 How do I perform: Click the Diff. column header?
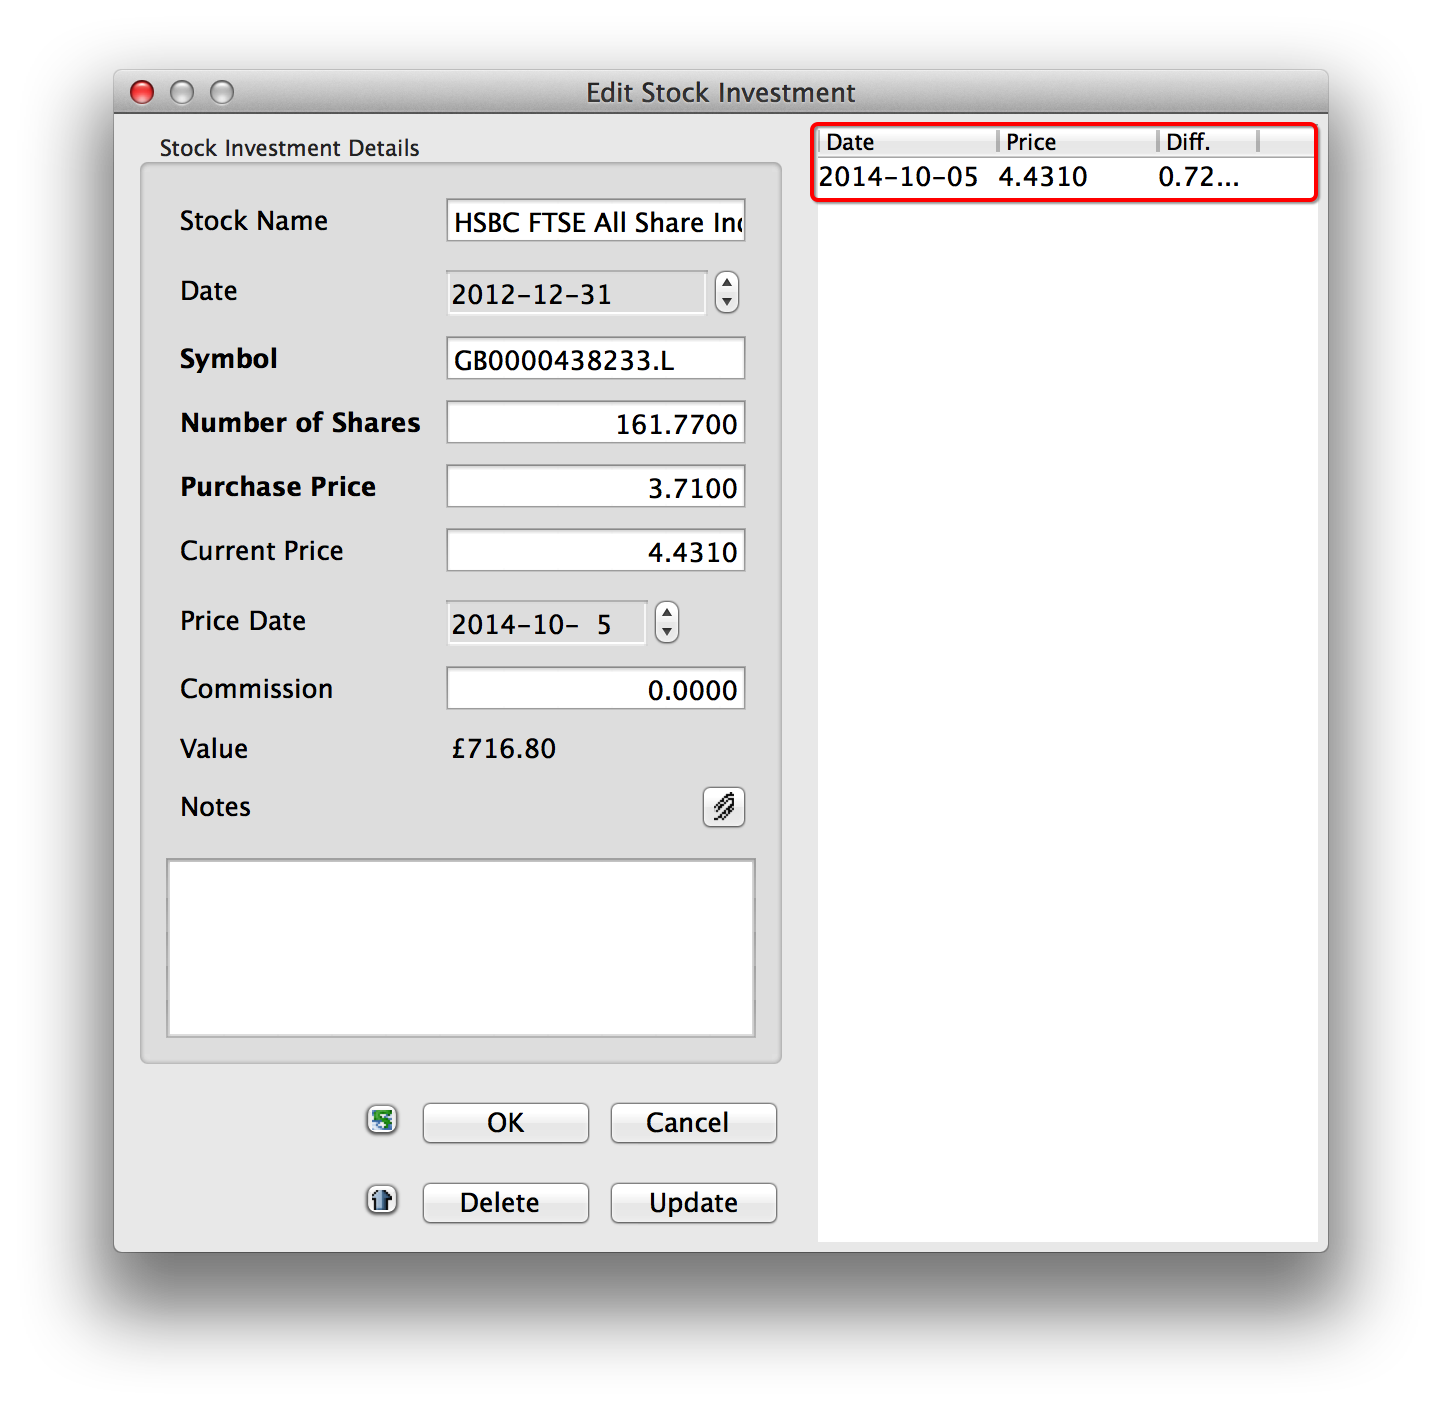(x=1206, y=142)
